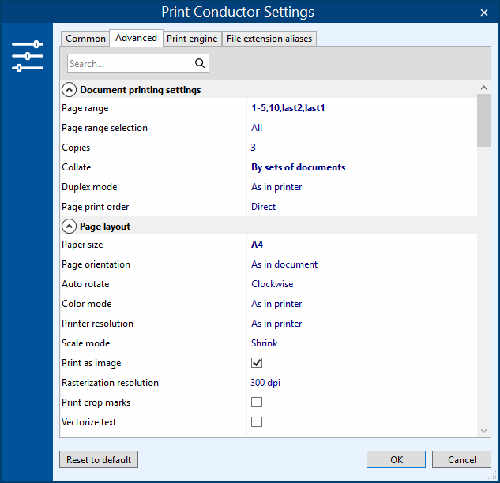This screenshot has width=500, height=483.
Task: Select the Print as image label
Action: click(x=91, y=363)
